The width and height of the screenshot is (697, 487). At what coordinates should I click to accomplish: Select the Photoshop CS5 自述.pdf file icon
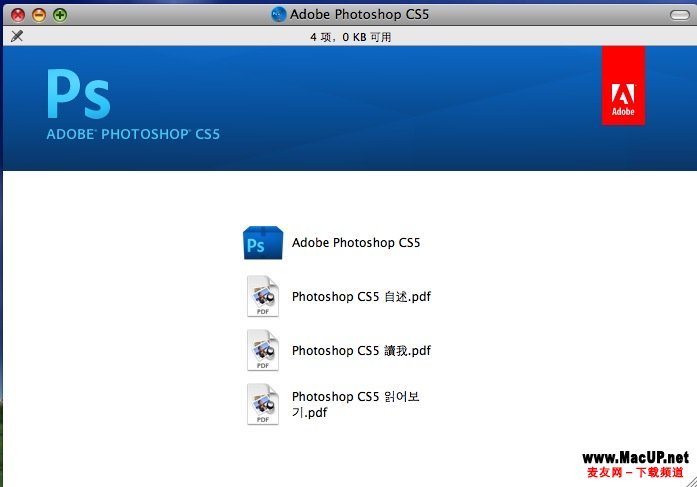coord(263,296)
